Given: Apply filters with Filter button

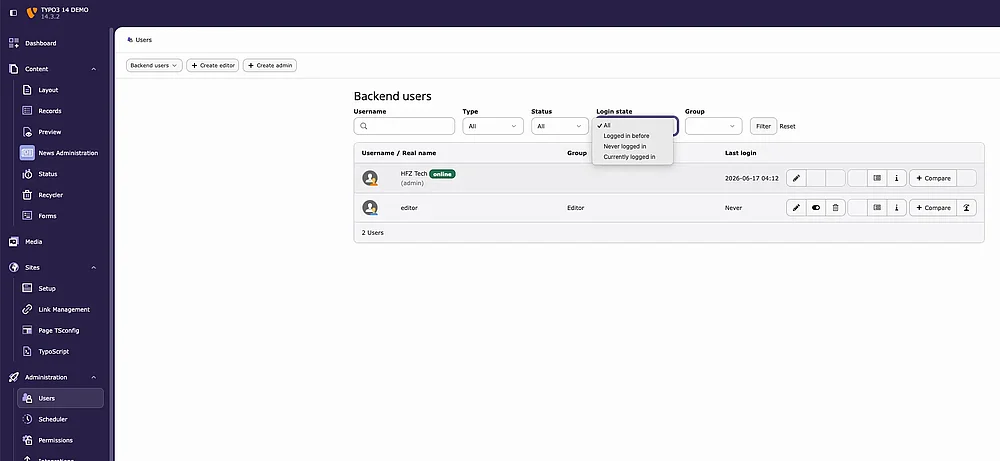Looking at the screenshot, I should 763,126.
